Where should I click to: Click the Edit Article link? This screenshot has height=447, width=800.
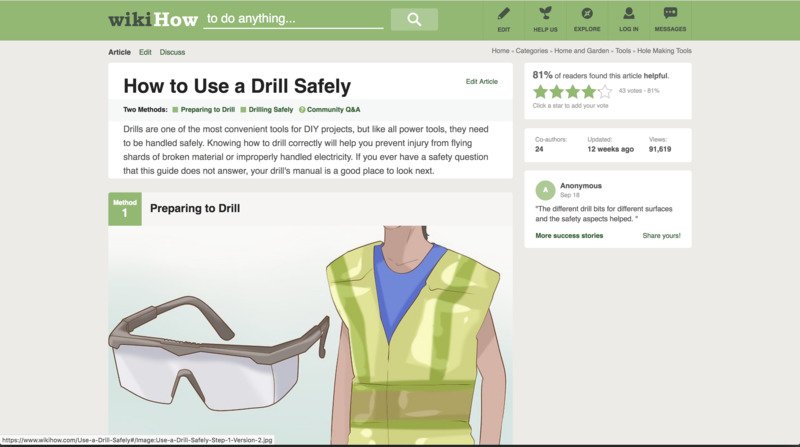[x=482, y=82]
